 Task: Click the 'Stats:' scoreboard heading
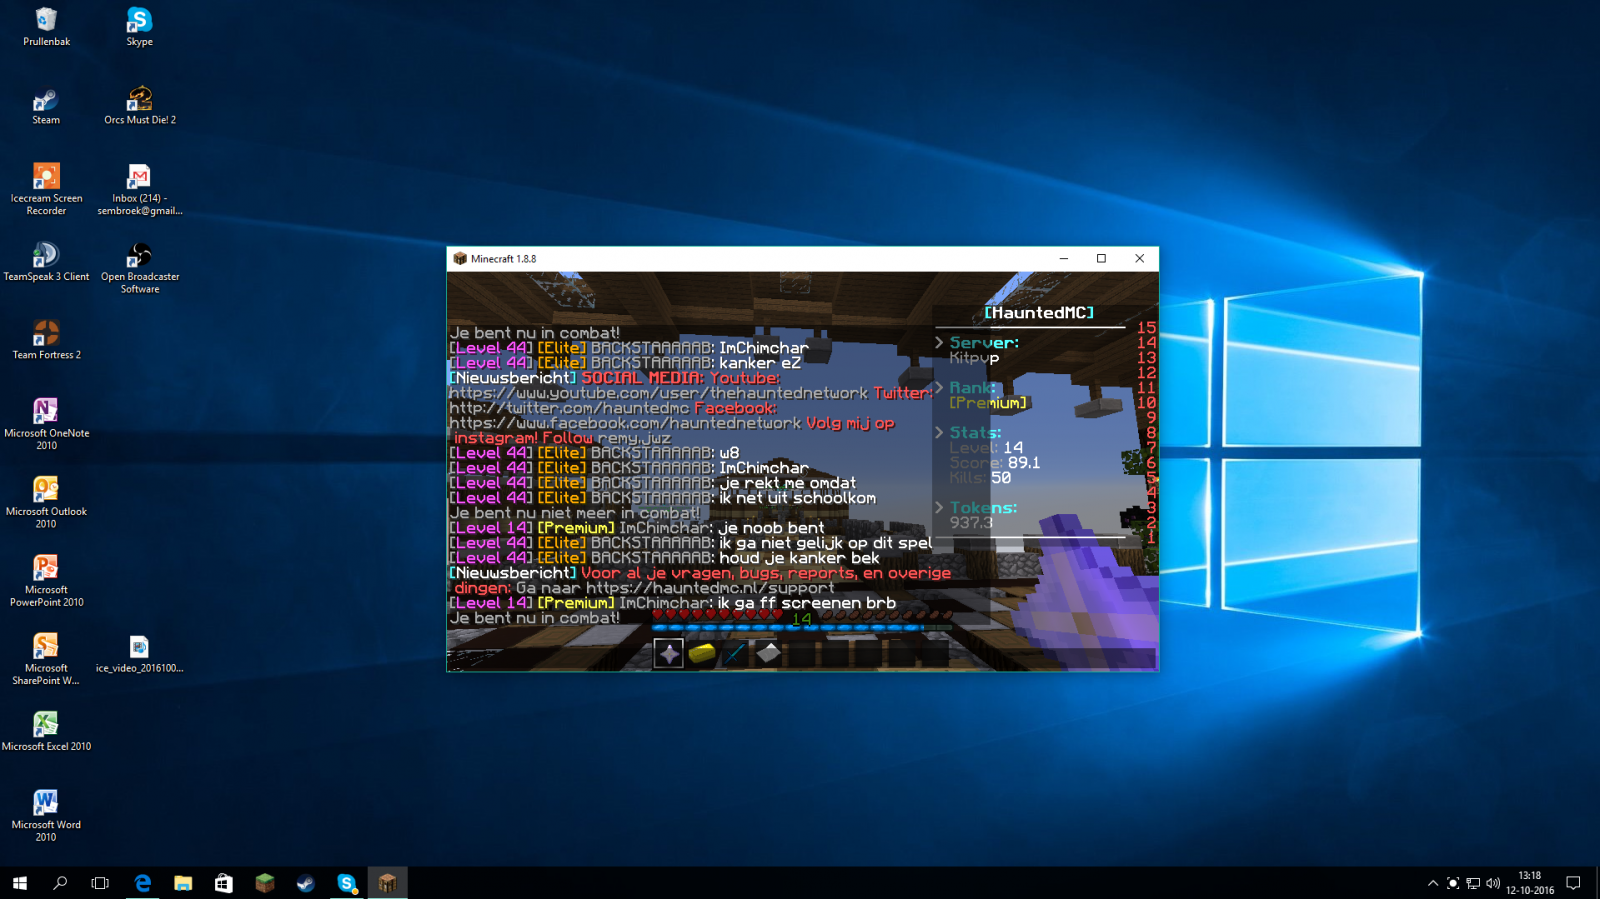[975, 433]
